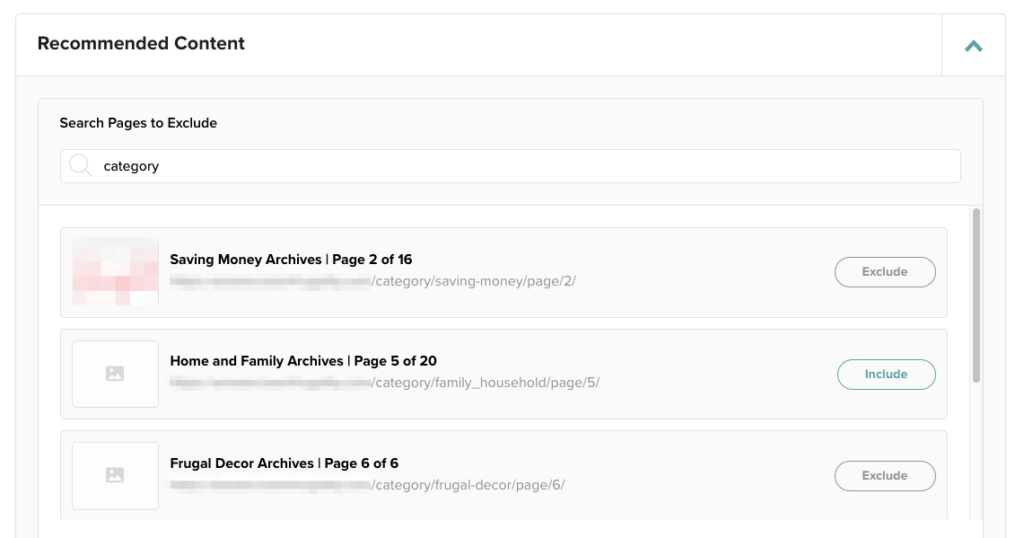1024x538 pixels.
Task: Exclude the Frugal Decor Archives page
Action: click(885, 476)
